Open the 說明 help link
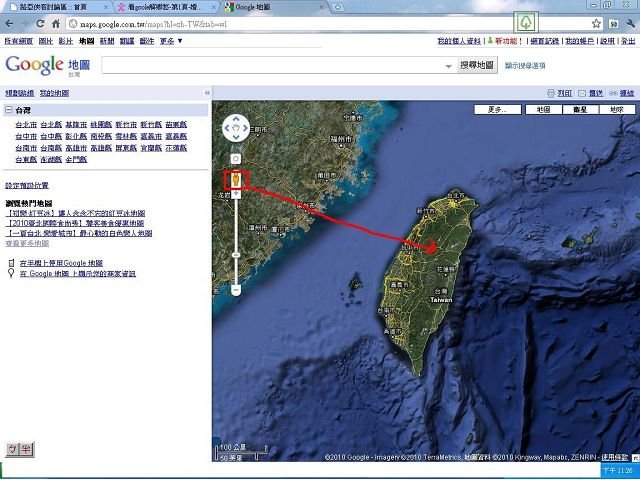Image resolution: width=640 pixels, height=480 pixels. [607, 41]
